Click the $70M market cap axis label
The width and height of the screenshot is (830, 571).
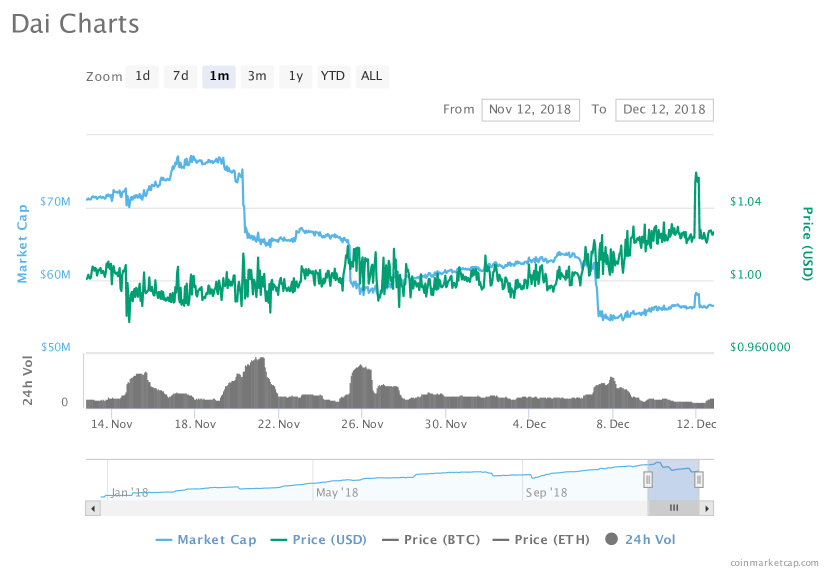[55, 202]
